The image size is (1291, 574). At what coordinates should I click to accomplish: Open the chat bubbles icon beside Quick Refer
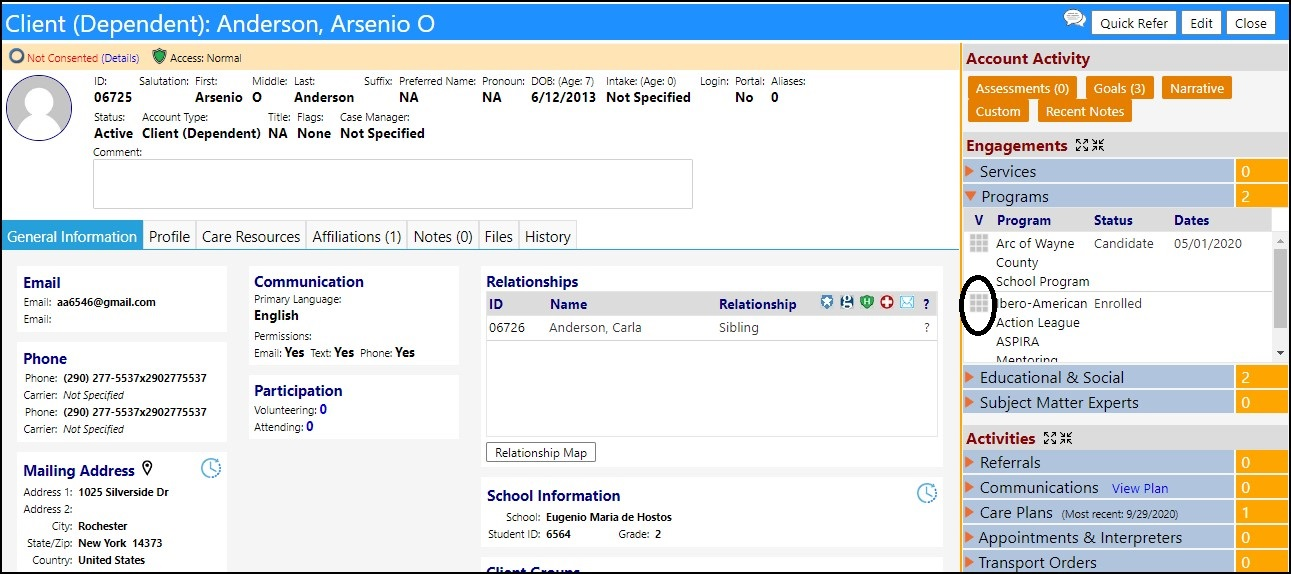(x=1074, y=20)
